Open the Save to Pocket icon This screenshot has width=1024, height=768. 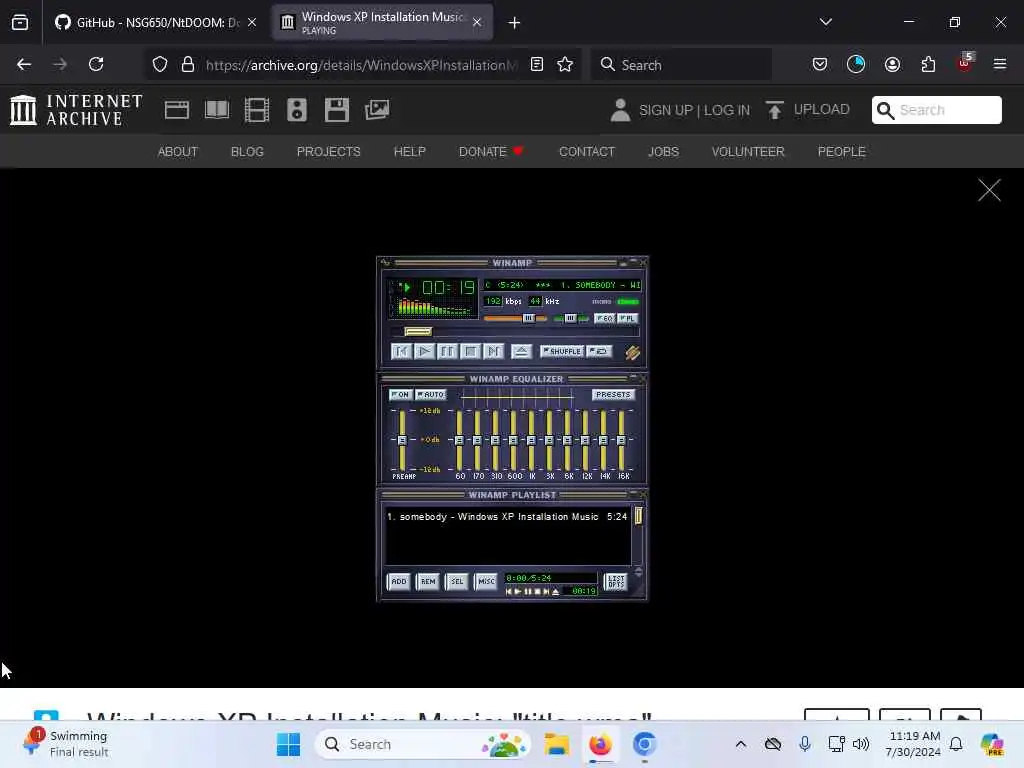820,64
